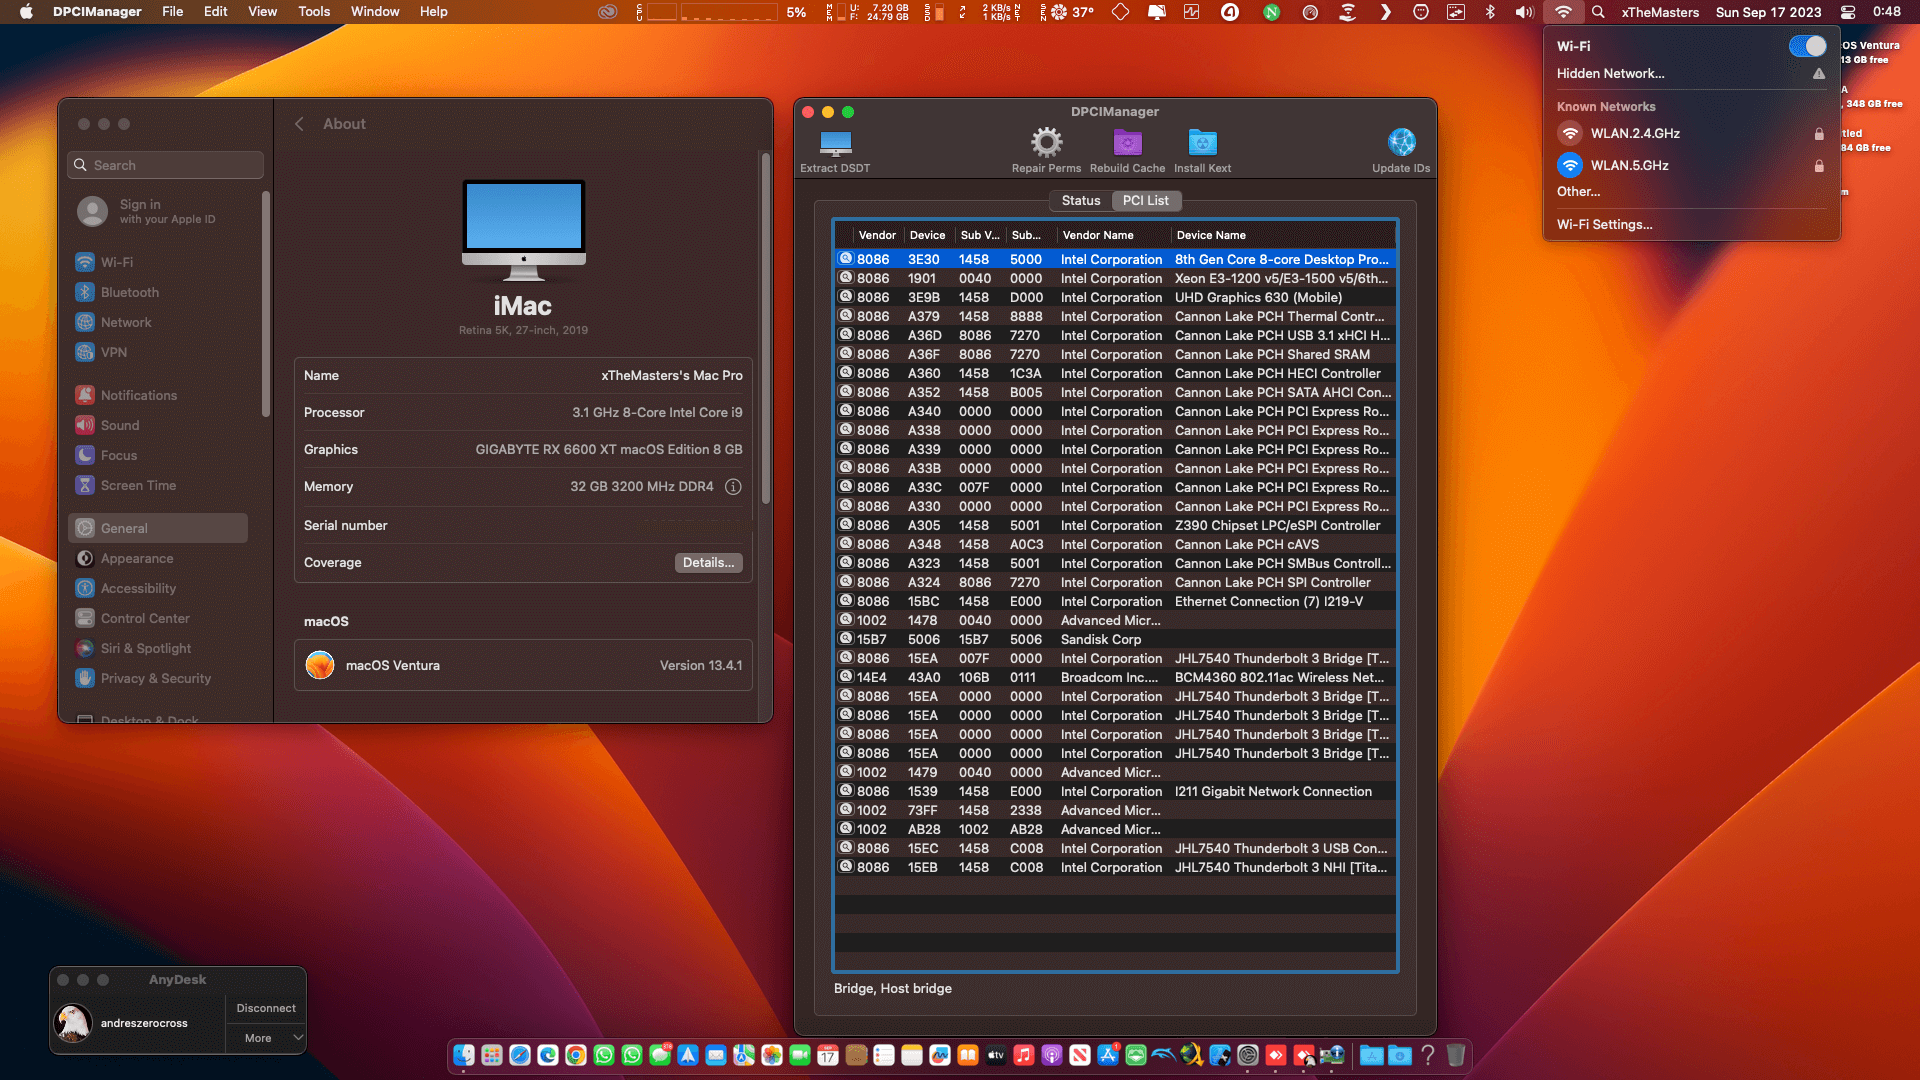Open Screen Time in System Settings sidebar
1920x1080 pixels.
click(x=158, y=485)
